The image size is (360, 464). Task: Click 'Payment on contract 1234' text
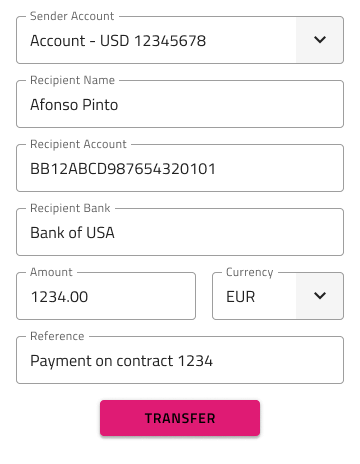pyautogui.click(x=121, y=361)
